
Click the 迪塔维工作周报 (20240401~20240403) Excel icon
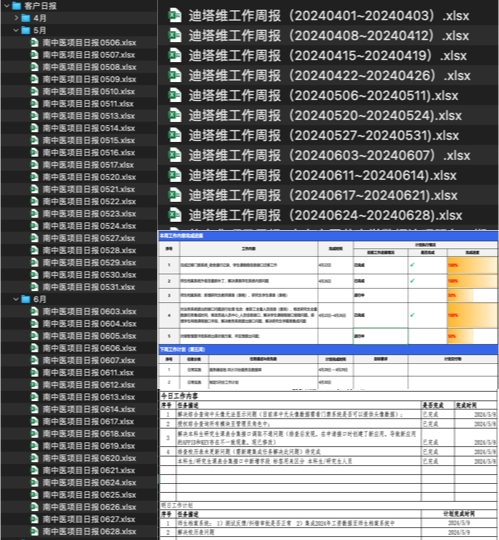coord(175,15)
